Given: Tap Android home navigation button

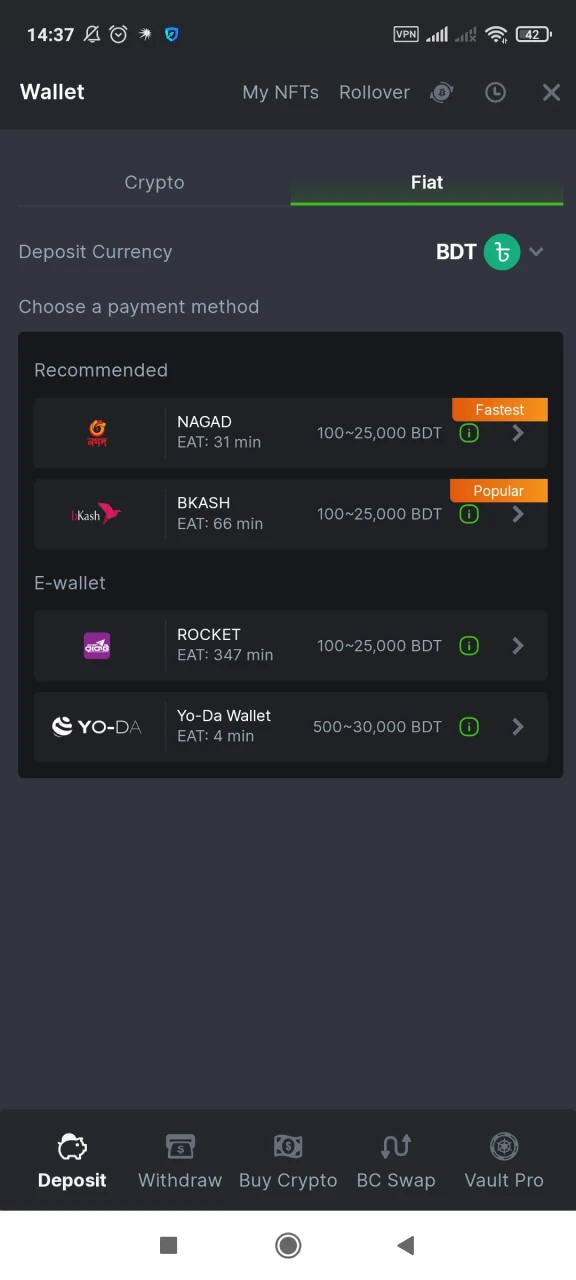Looking at the screenshot, I should pos(288,1245).
